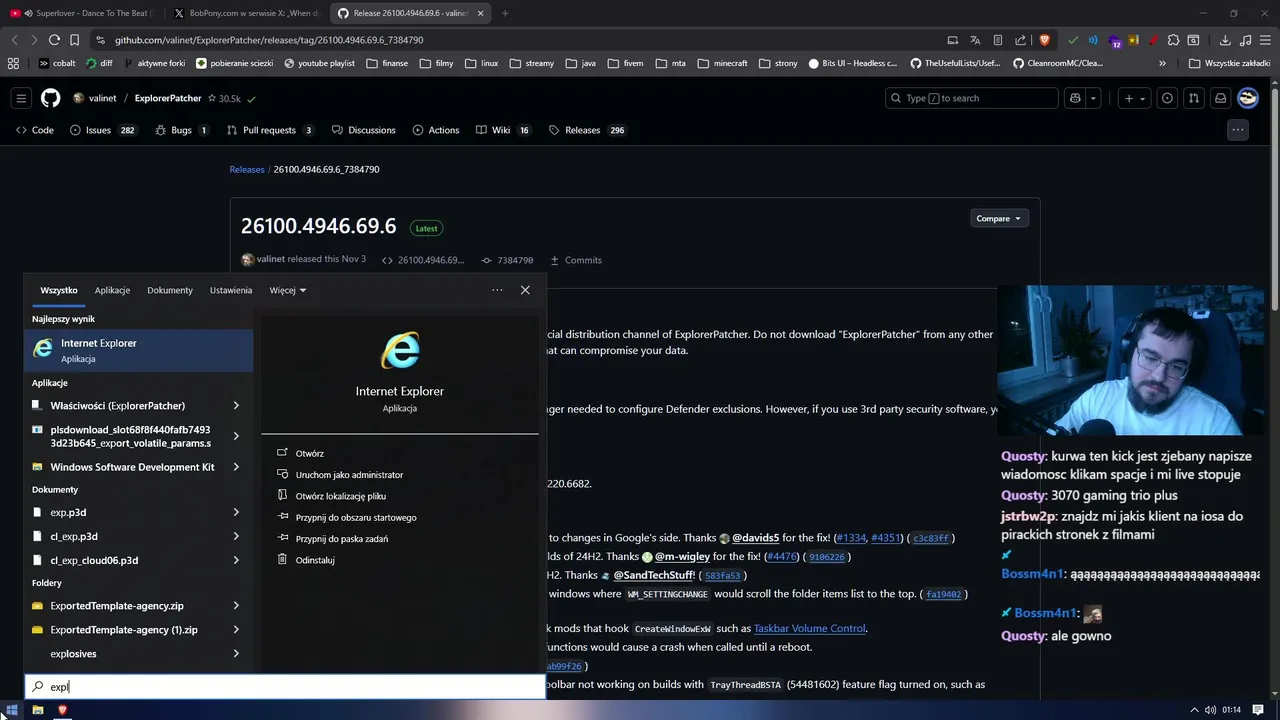Image resolution: width=1280 pixels, height=720 pixels.
Task: Open File Explorer from taskbar
Action: [37, 710]
